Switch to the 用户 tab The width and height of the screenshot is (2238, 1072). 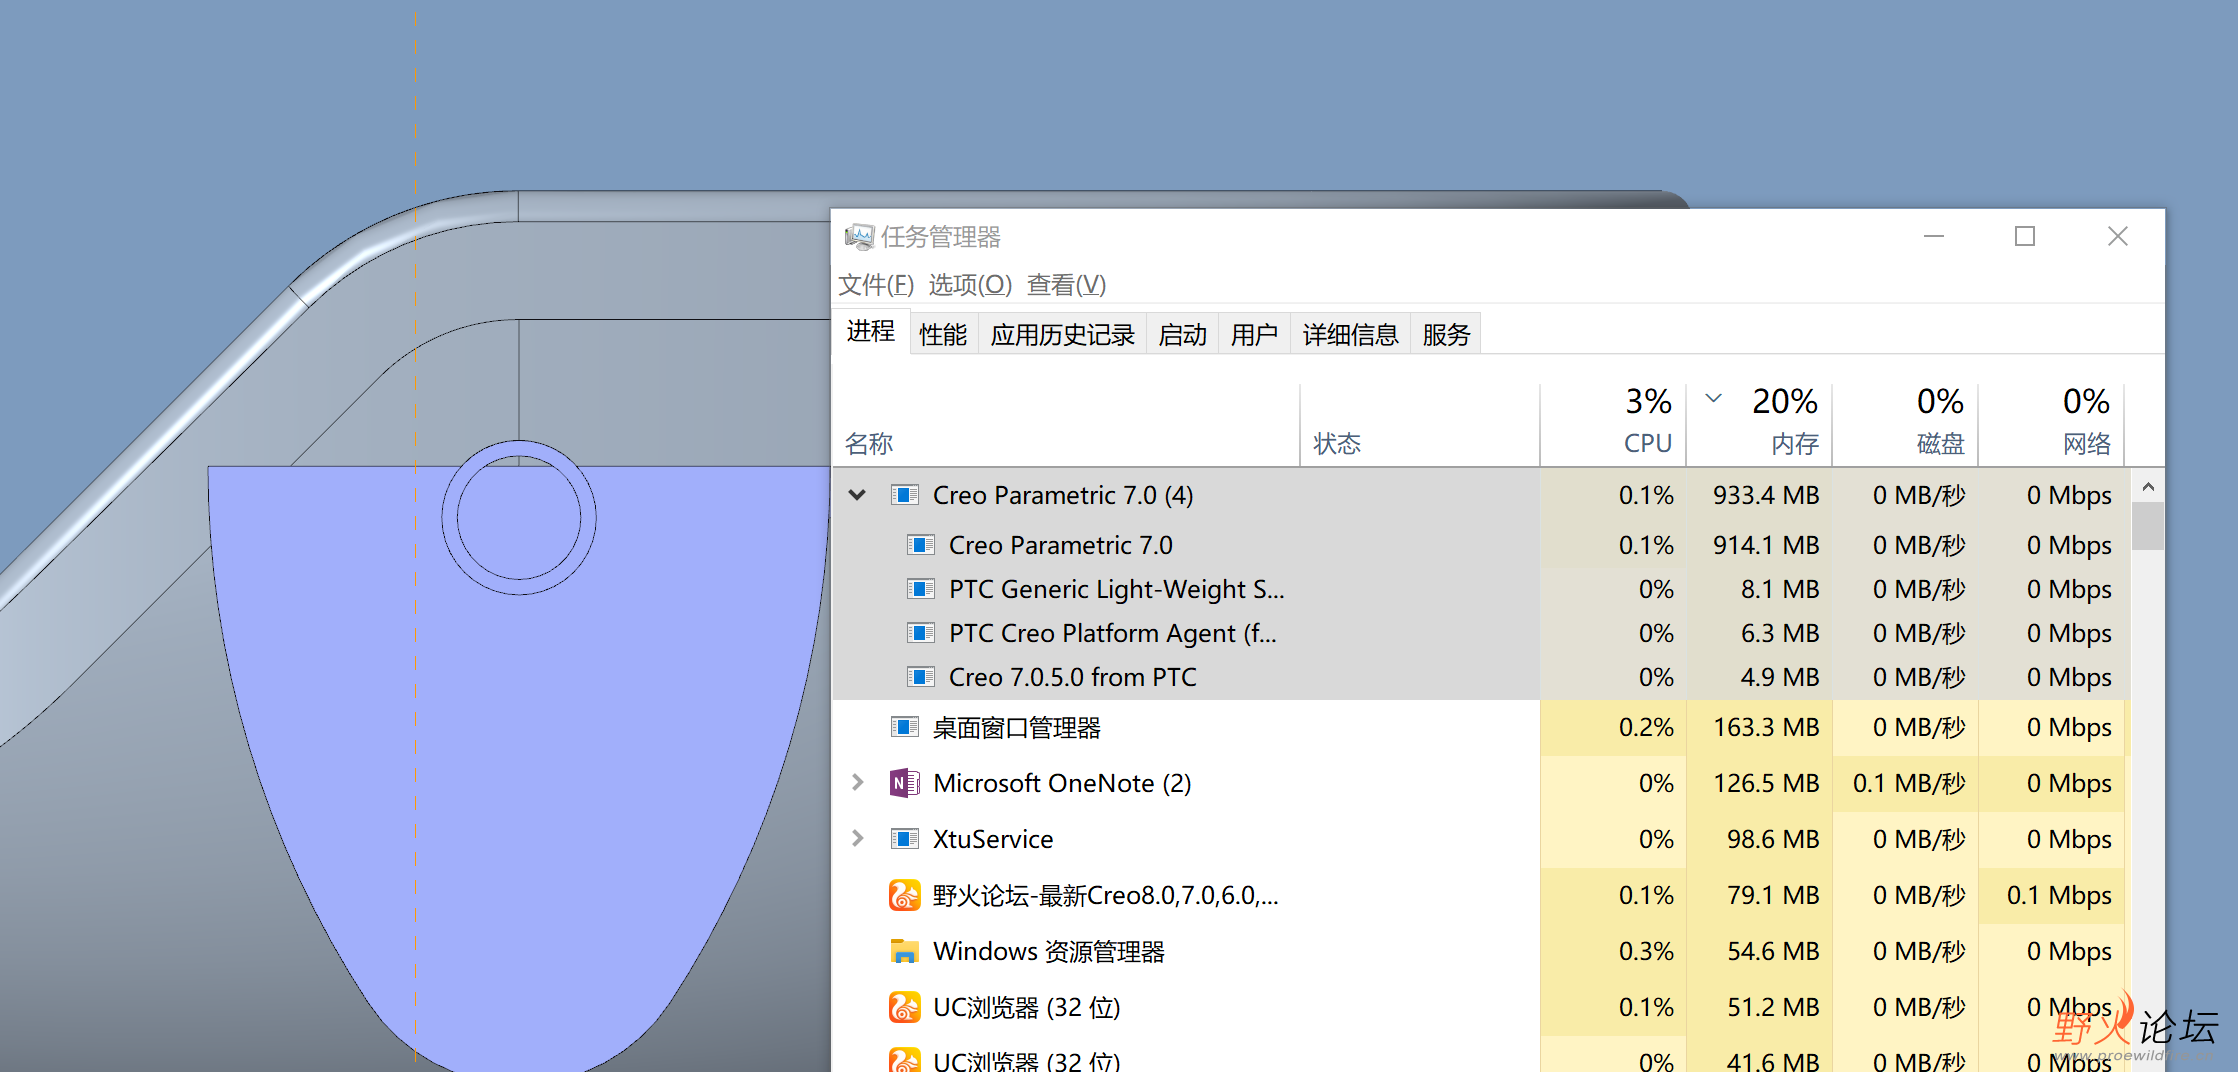(1254, 335)
